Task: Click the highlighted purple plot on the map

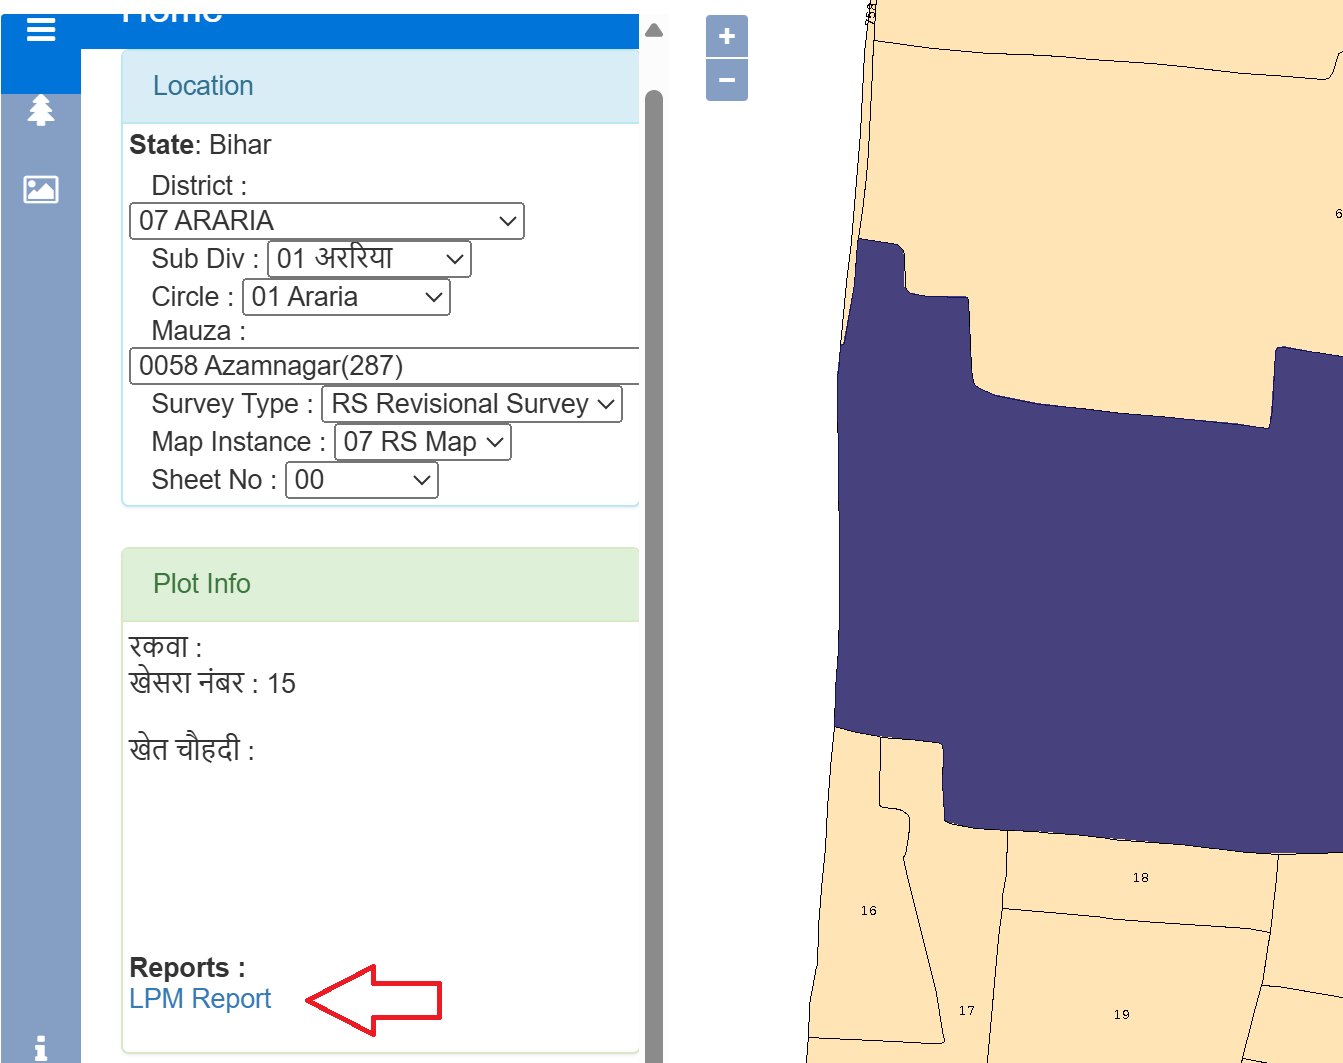Action: point(1080,600)
